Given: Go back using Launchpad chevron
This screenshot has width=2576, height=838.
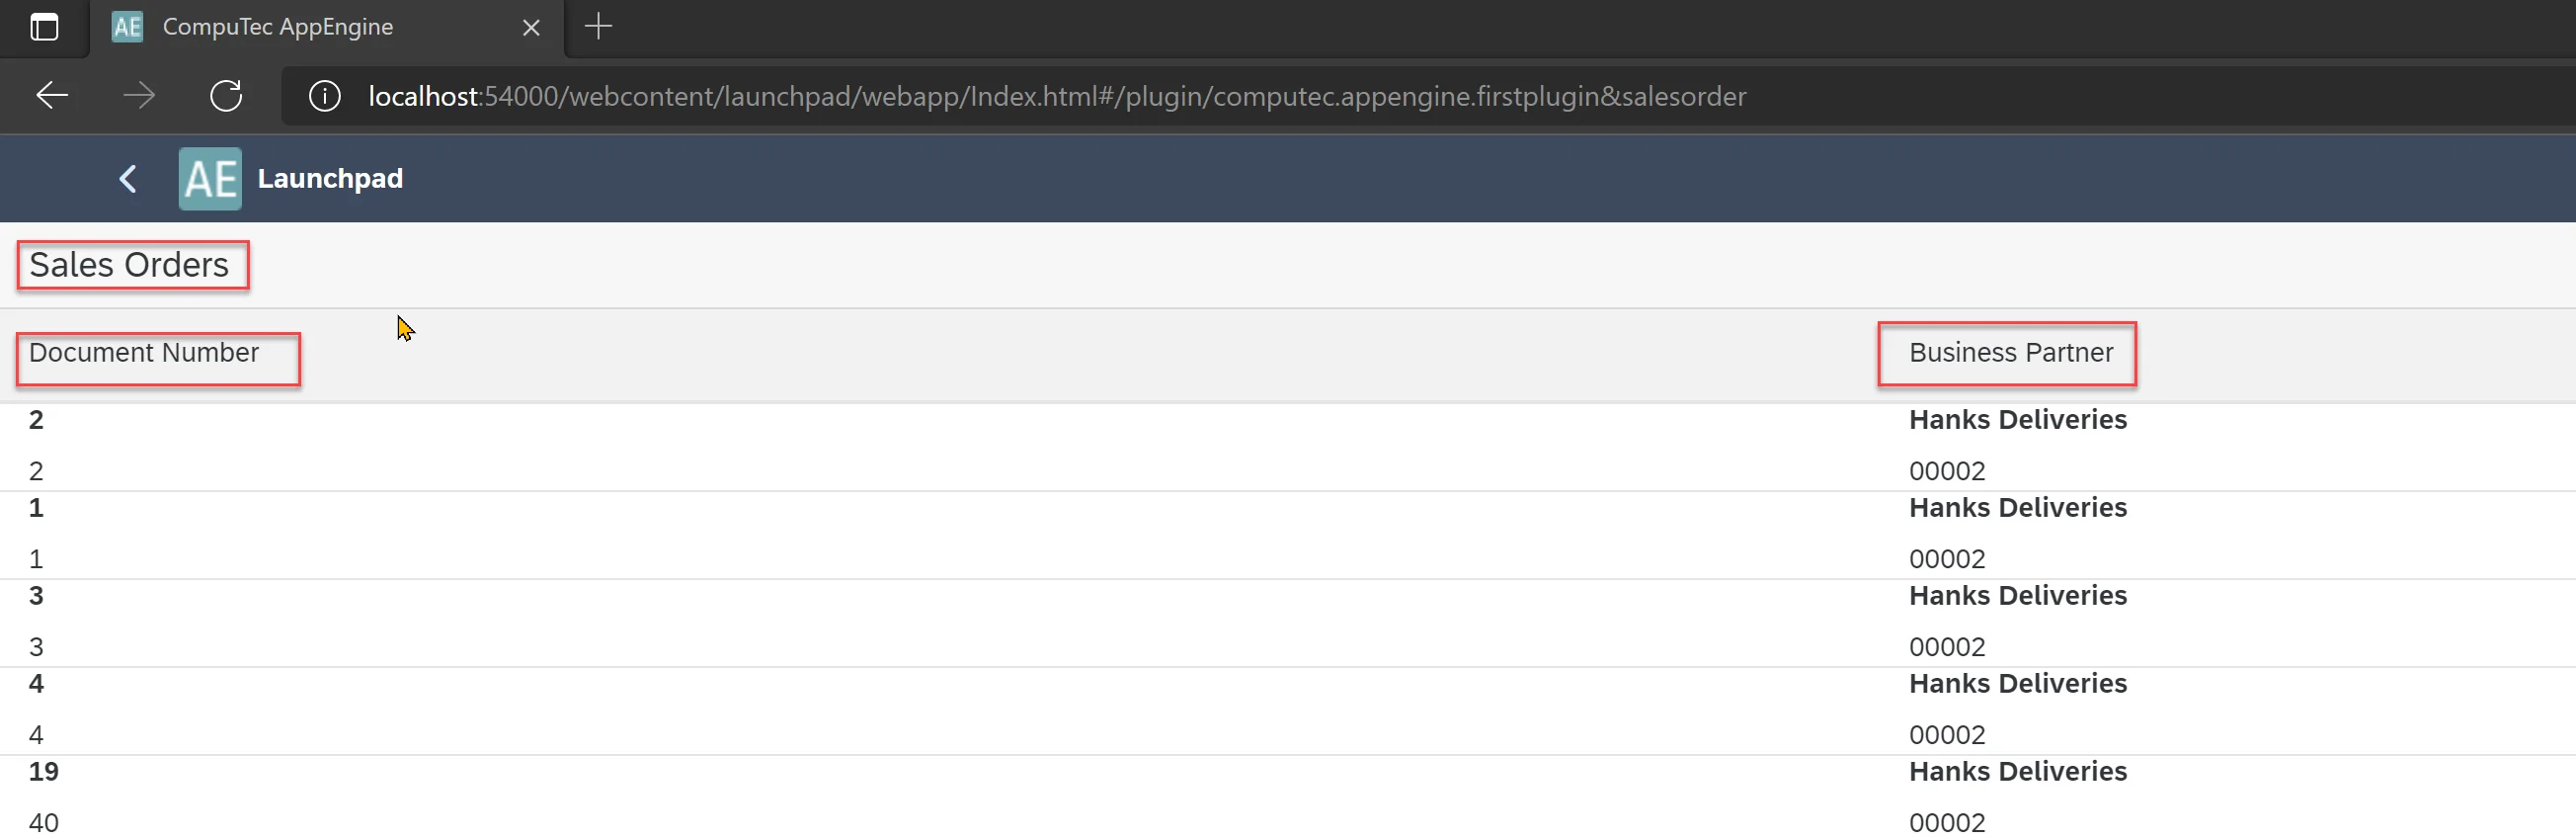Looking at the screenshot, I should [128, 179].
